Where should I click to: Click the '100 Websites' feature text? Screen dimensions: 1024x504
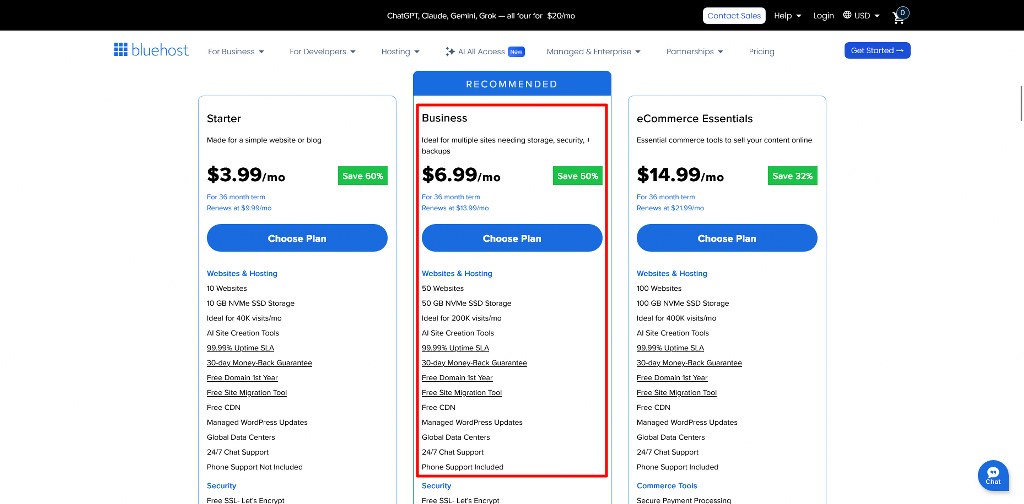659,289
